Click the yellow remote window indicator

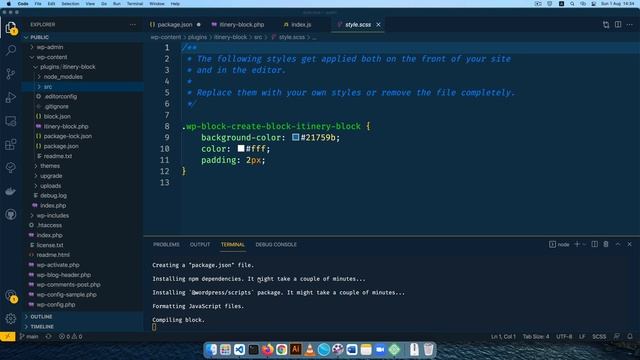tap(8, 337)
